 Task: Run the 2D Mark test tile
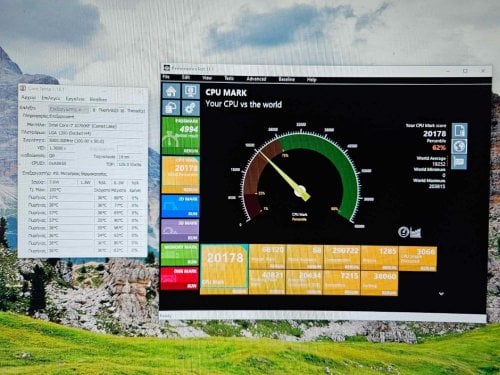pos(180,206)
